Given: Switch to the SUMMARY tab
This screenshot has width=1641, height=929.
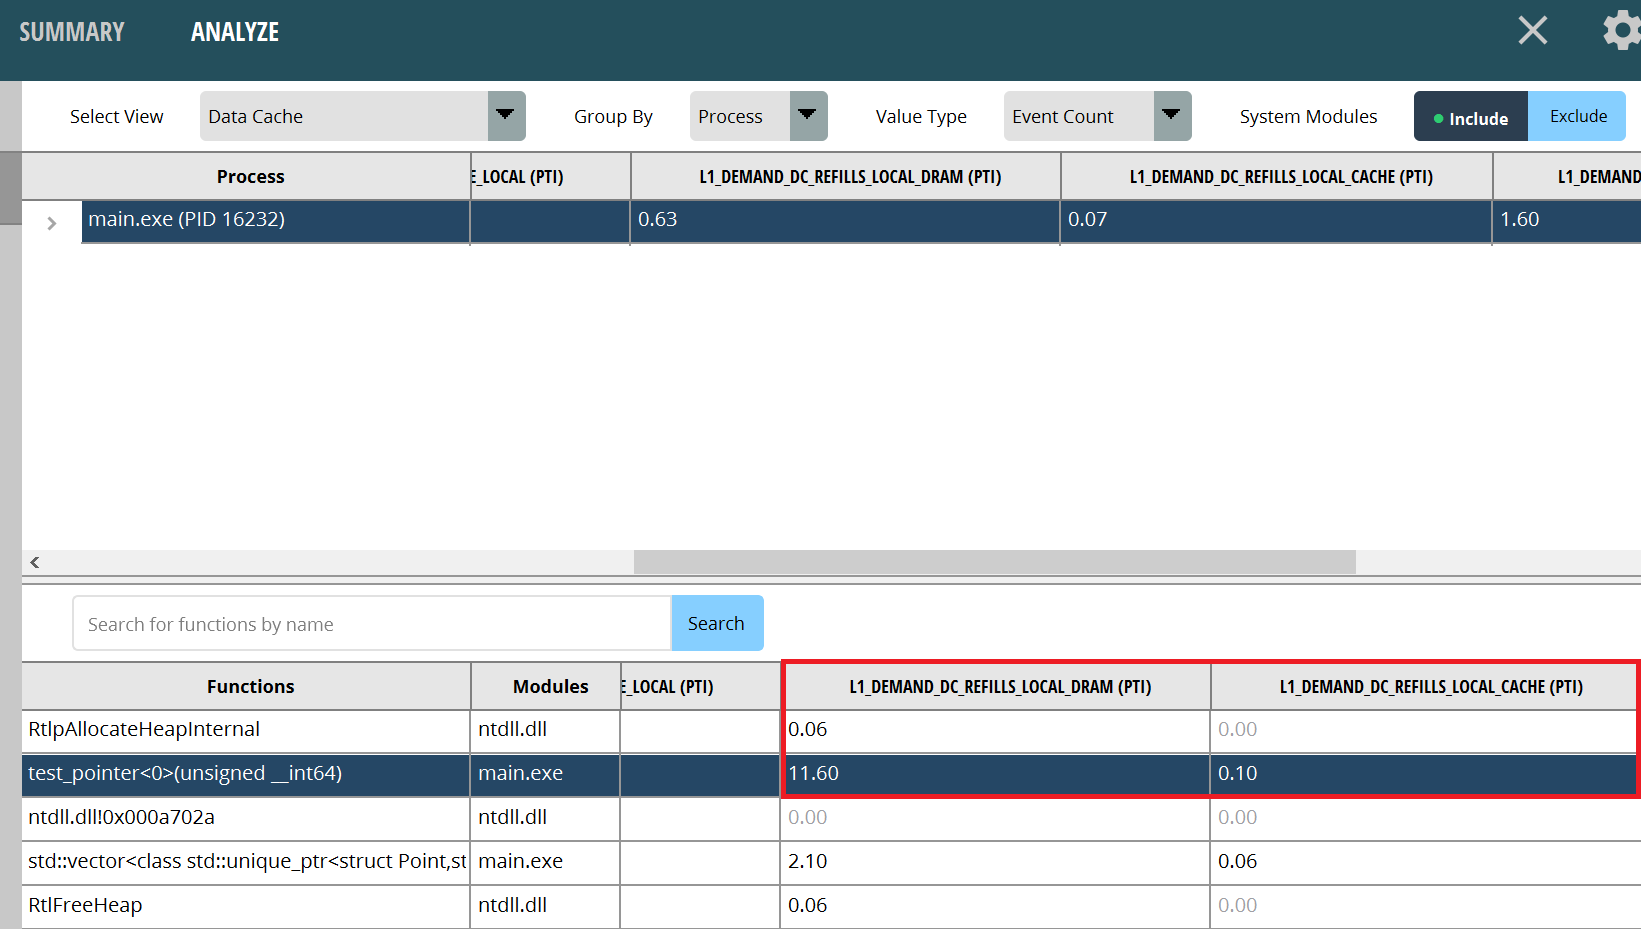Looking at the screenshot, I should point(72,32).
